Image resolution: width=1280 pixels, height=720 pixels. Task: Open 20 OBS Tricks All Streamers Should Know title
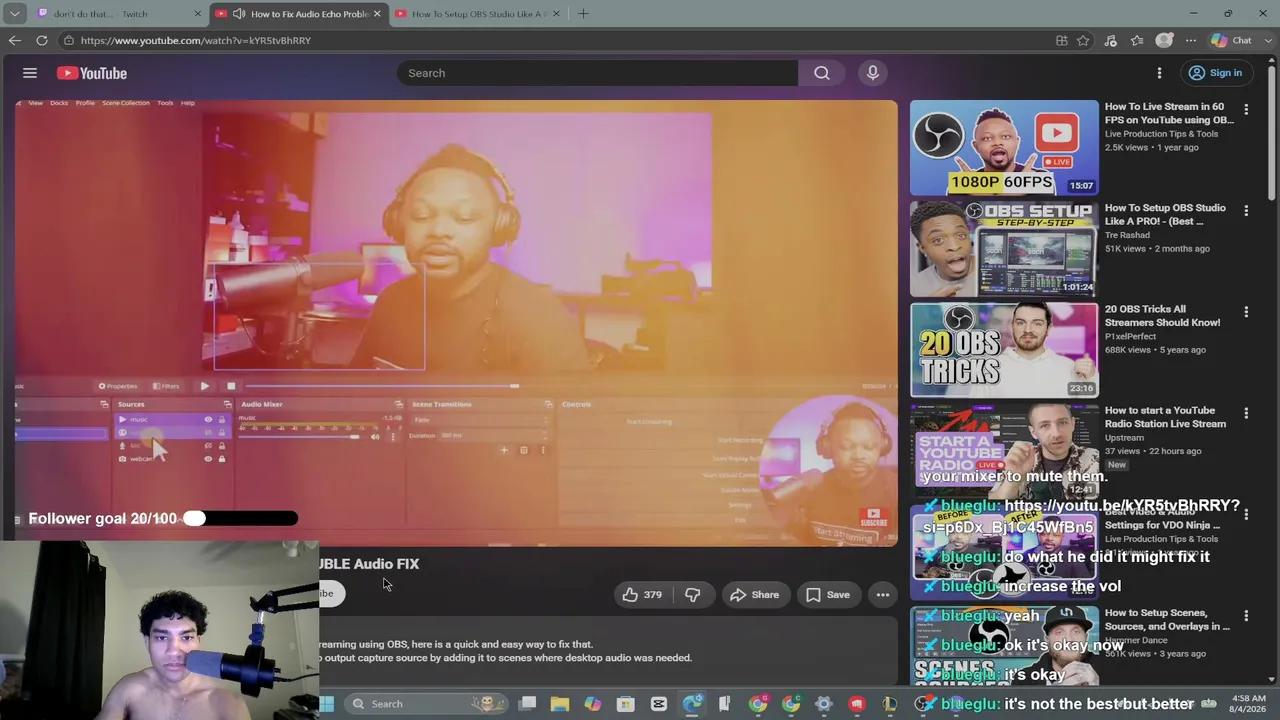1162,316
